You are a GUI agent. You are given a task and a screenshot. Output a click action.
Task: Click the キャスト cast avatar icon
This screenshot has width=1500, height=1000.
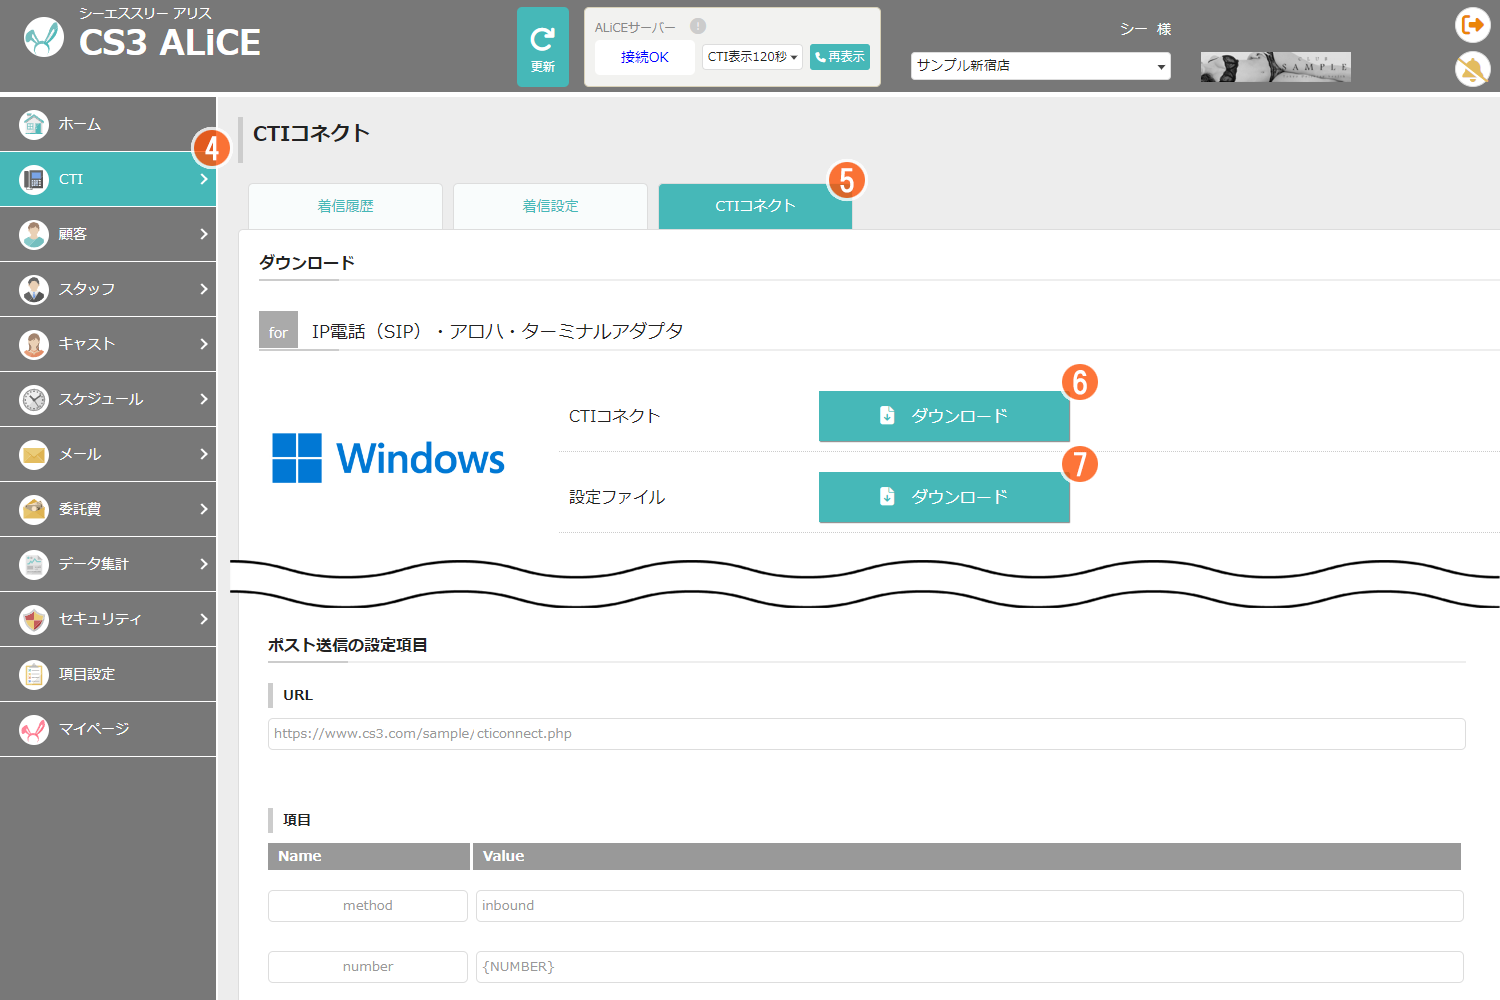[34, 344]
